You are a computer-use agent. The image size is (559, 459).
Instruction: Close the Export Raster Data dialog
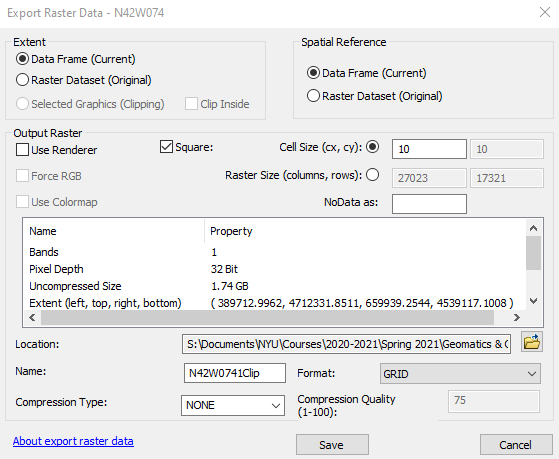coord(545,12)
